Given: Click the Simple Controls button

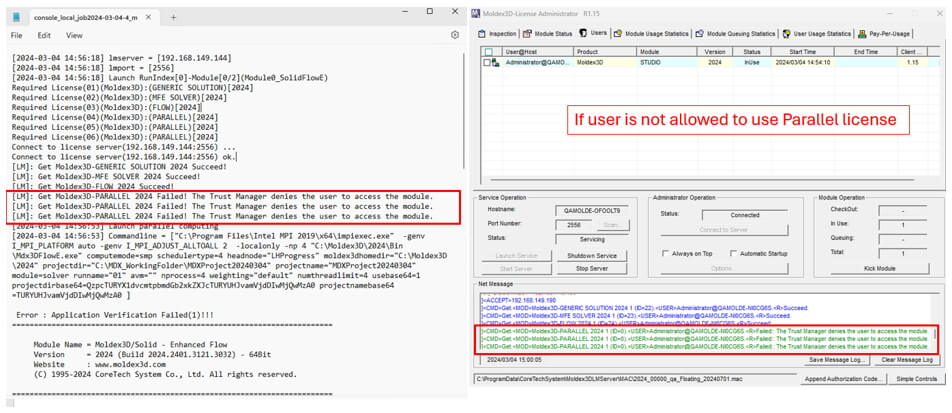Looking at the screenshot, I should pos(918,379).
